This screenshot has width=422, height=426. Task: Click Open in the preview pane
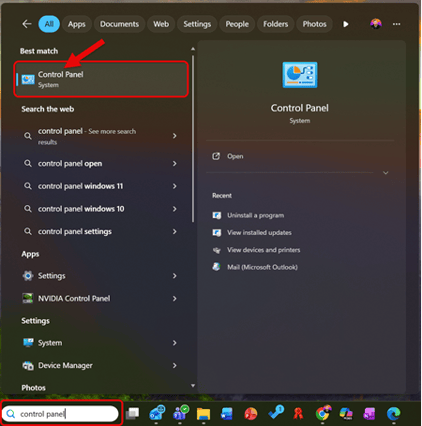(x=235, y=156)
